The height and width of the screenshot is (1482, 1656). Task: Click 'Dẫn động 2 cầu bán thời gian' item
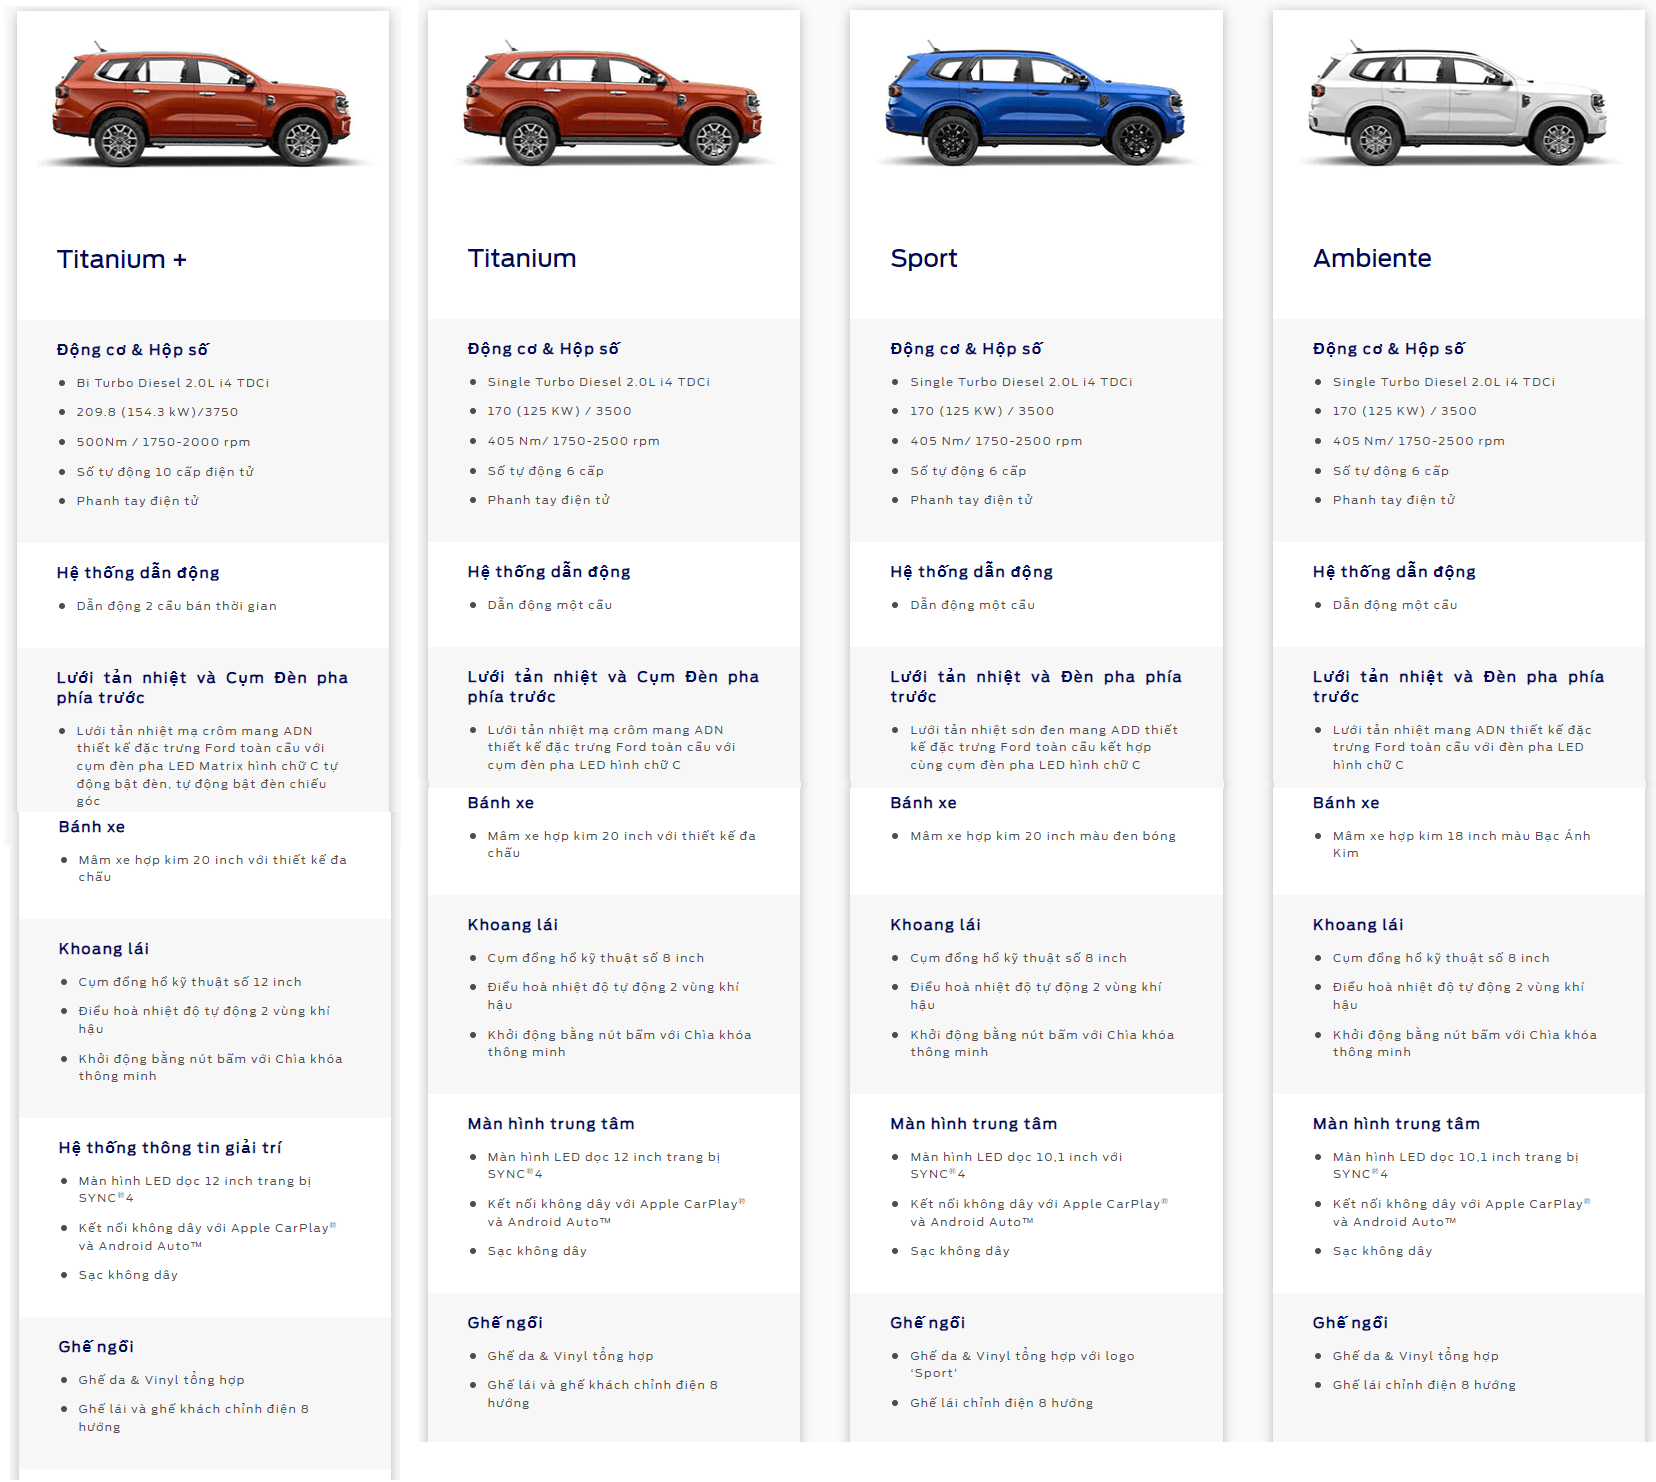[x=177, y=606]
